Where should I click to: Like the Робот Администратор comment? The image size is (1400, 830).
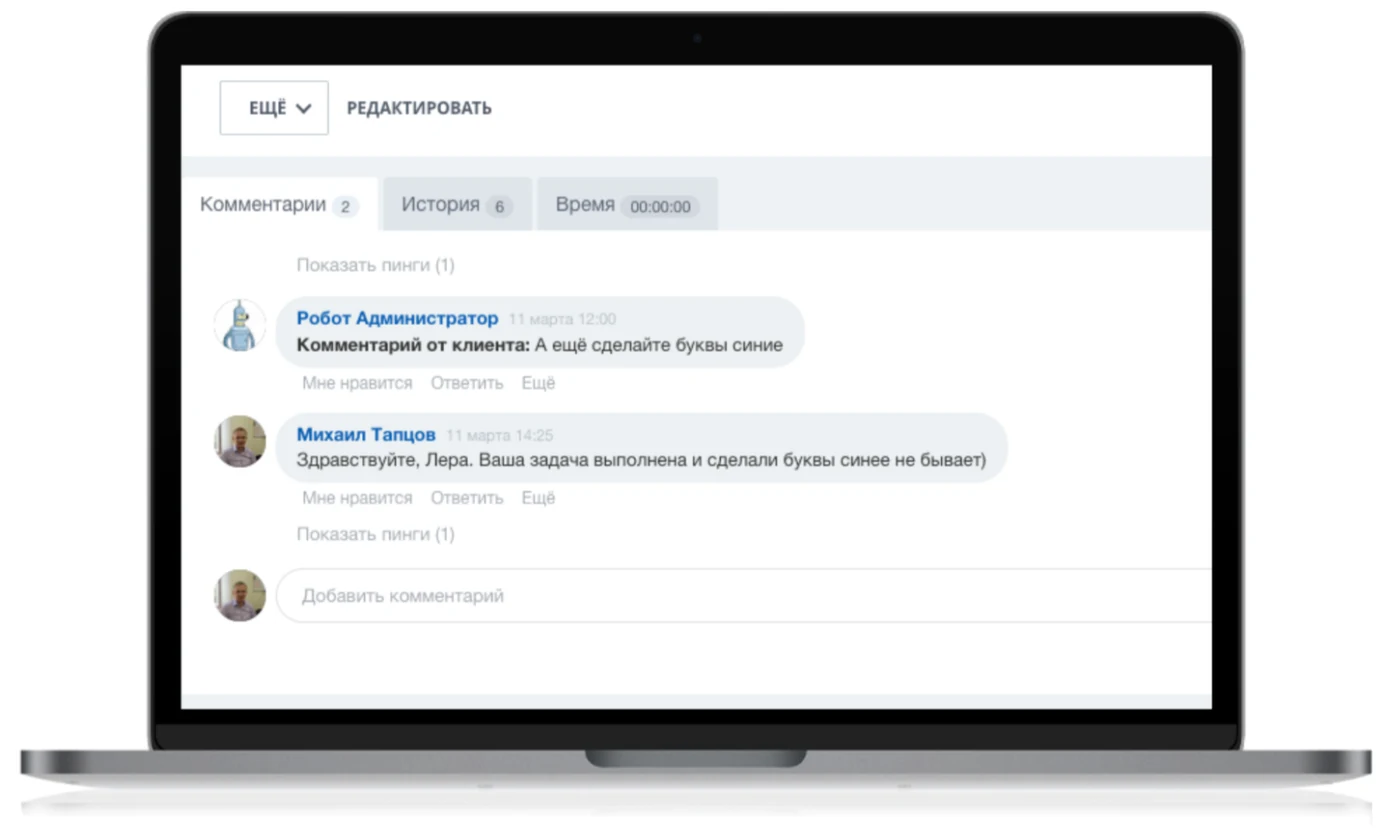(x=357, y=383)
